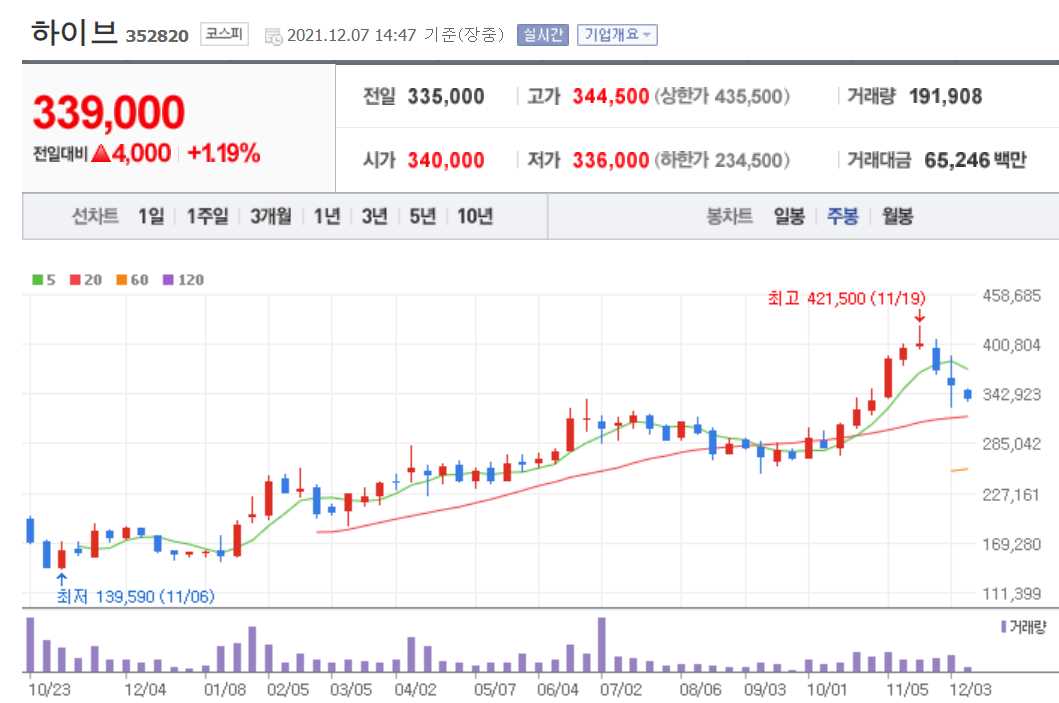This screenshot has height=703, width=1059.
Task: Click the 거래량 legend in volume chart
Action: 1024,627
